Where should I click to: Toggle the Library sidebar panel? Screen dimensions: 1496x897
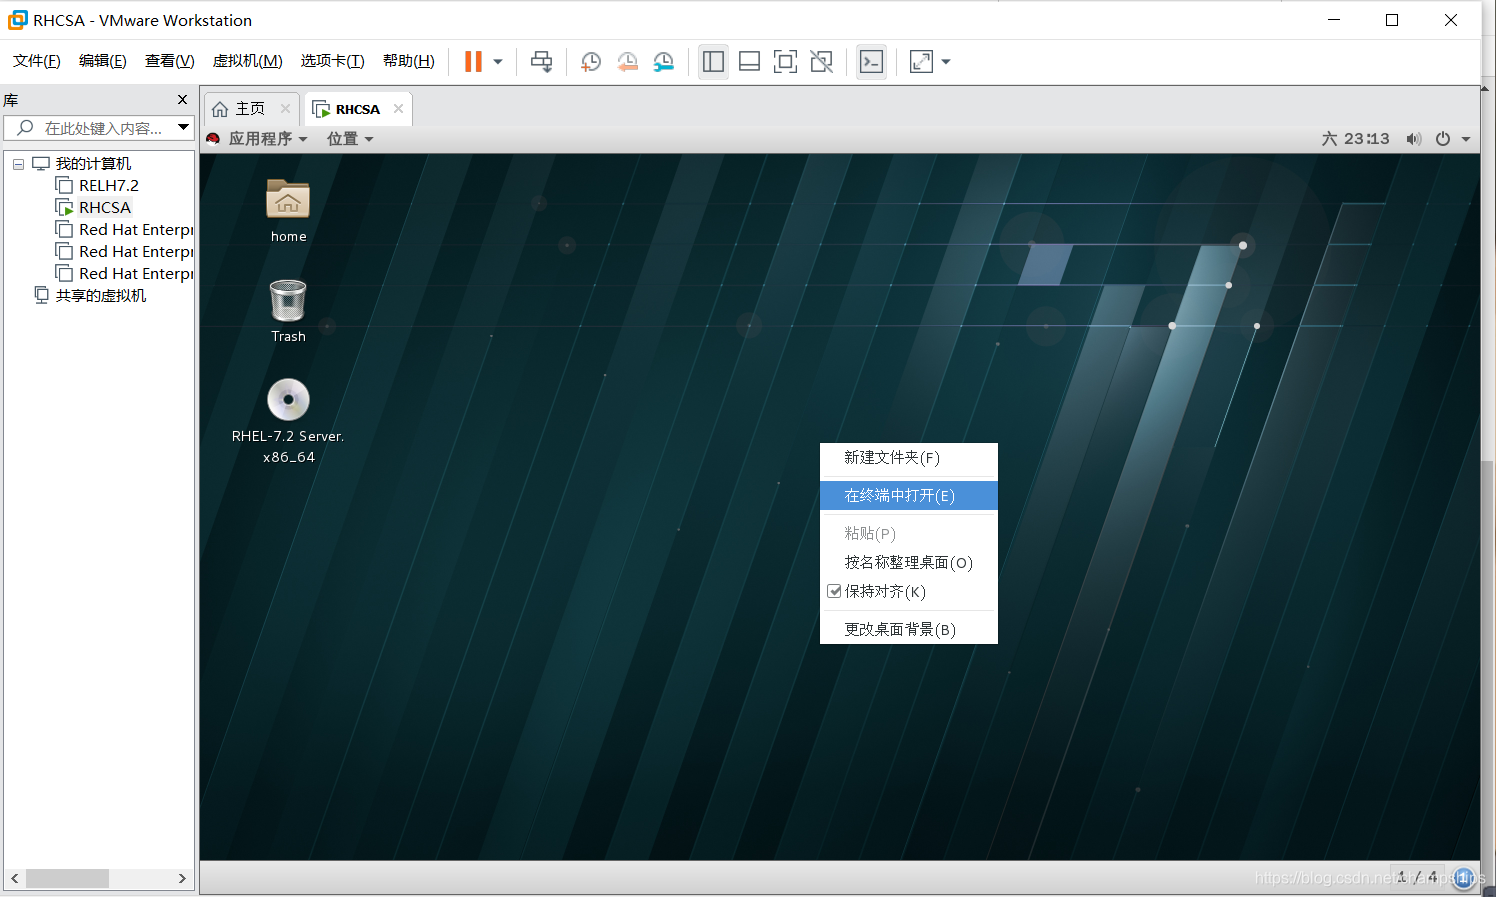pyautogui.click(x=713, y=61)
